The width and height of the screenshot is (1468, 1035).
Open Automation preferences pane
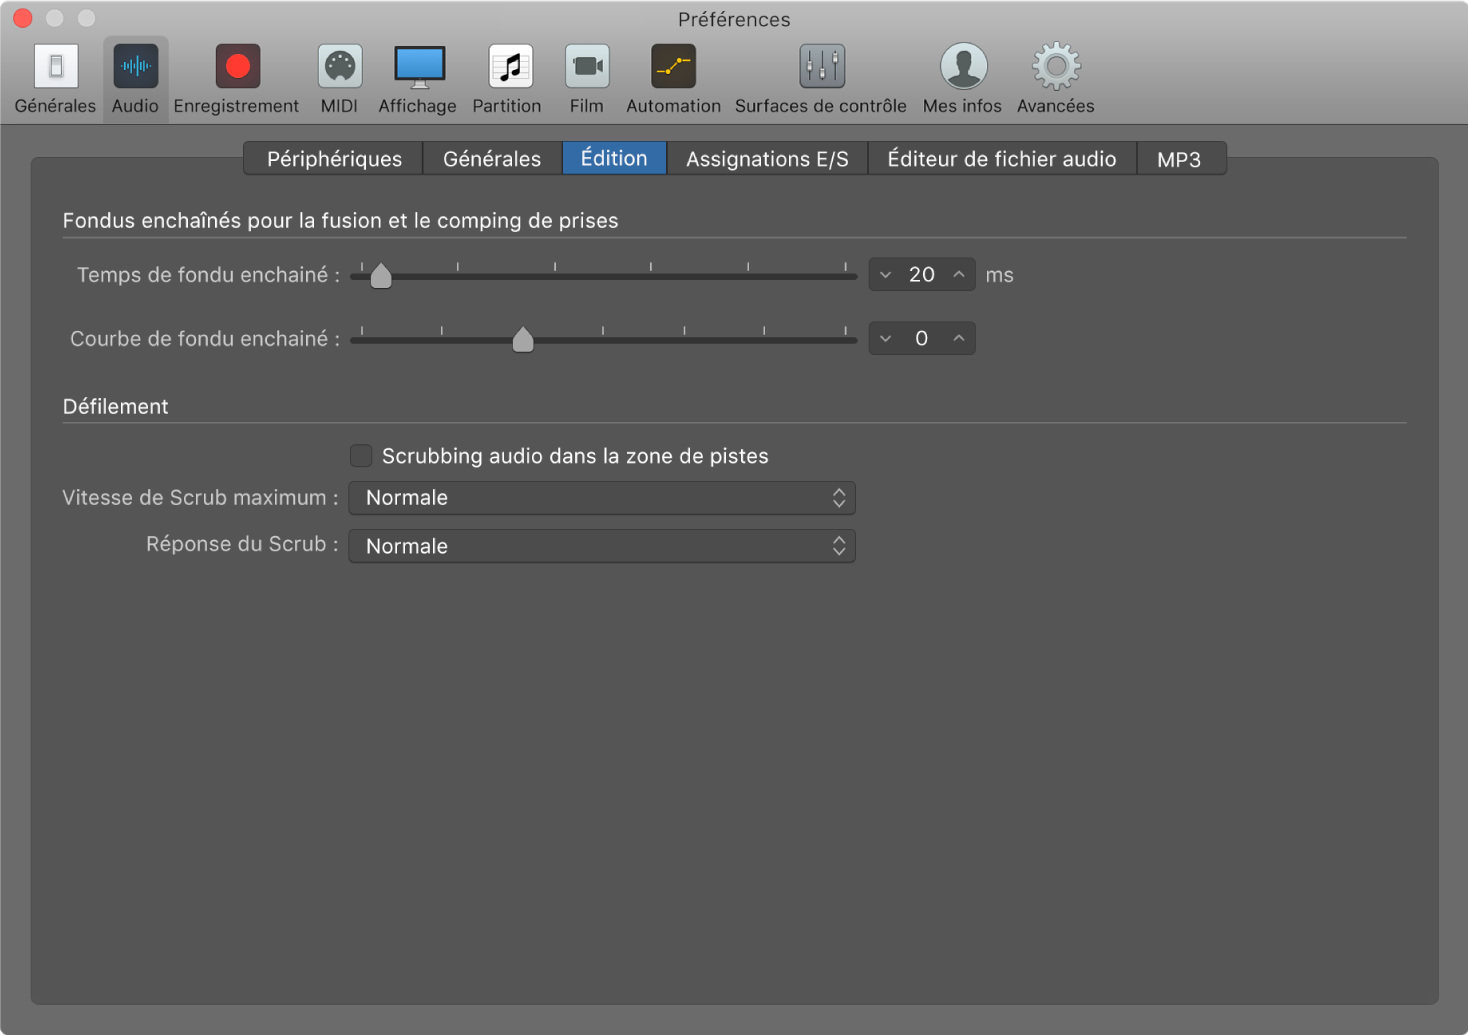pyautogui.click(x=673, y=68)
